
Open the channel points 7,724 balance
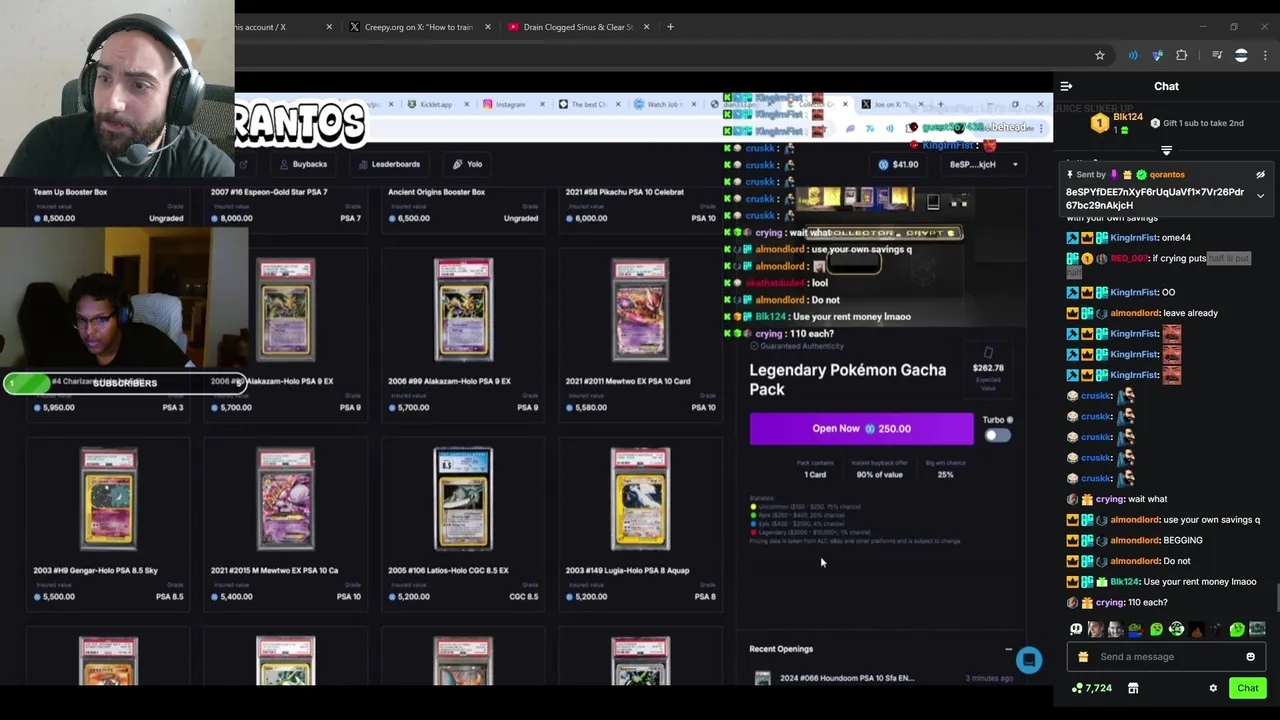click(1091, 688)
